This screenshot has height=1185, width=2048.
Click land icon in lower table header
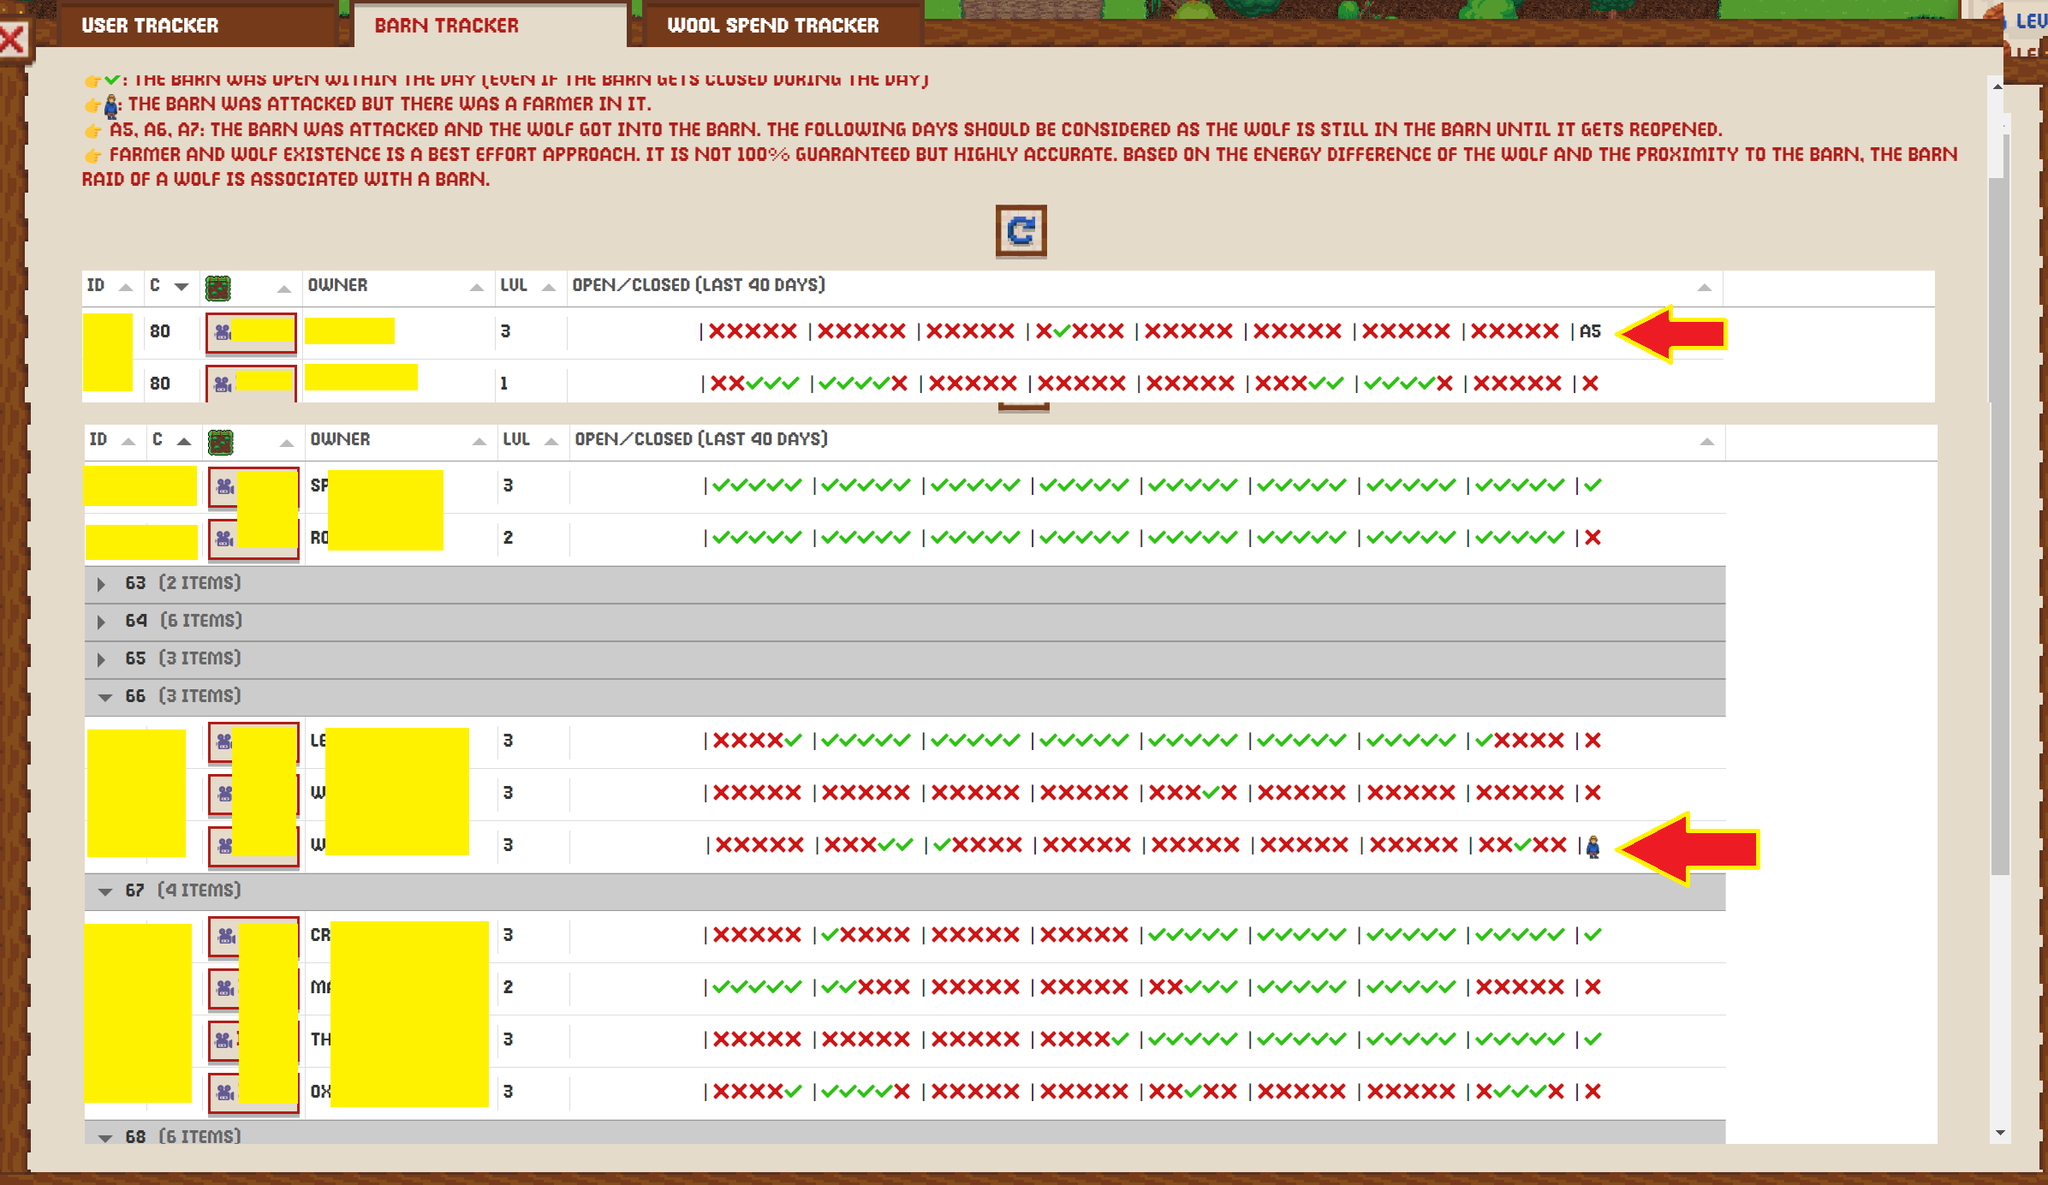pos(220,442)
